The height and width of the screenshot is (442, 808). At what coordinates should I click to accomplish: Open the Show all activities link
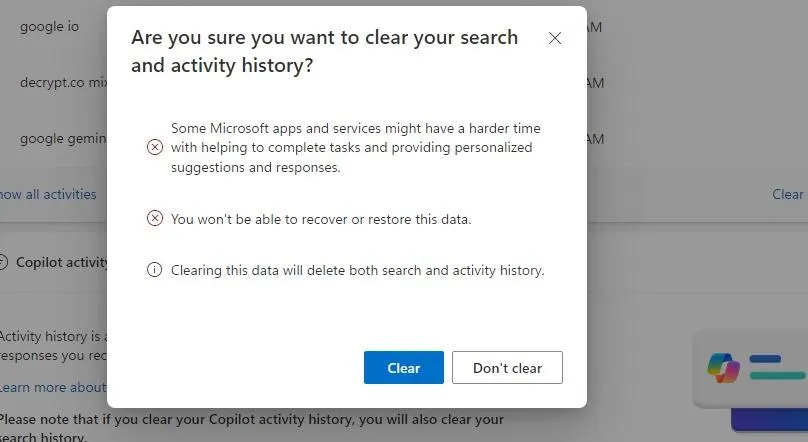tap(48, 194)
